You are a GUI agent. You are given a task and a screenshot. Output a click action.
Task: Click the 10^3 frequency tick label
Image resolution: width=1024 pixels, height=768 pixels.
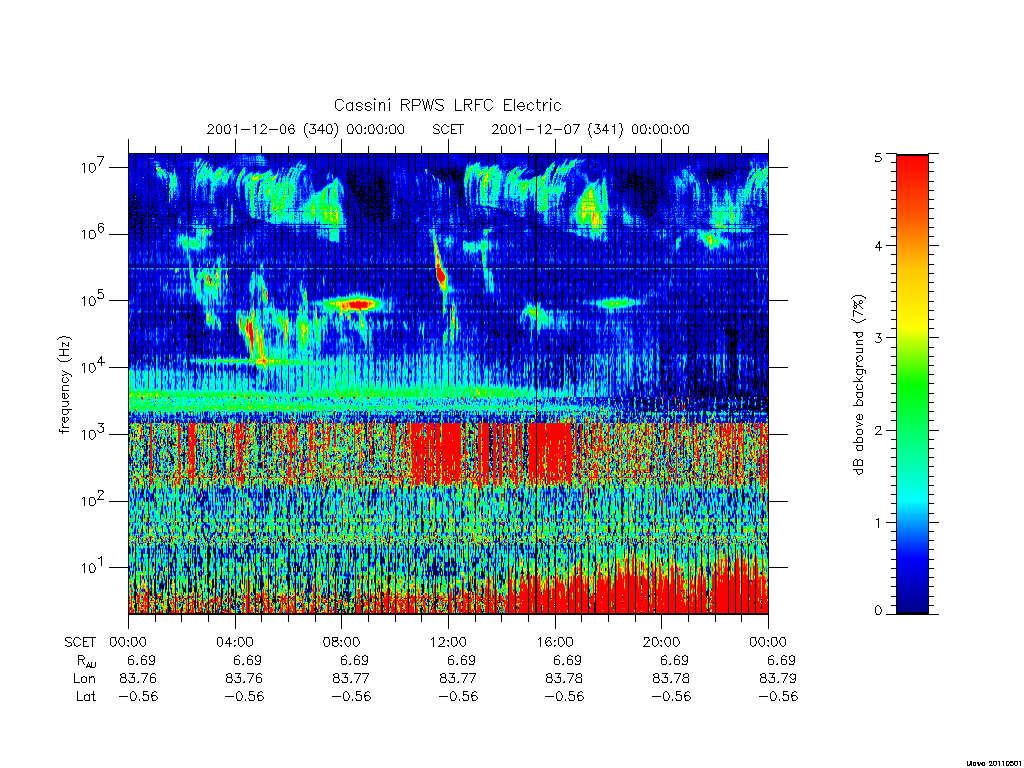(x=94, y=434)
